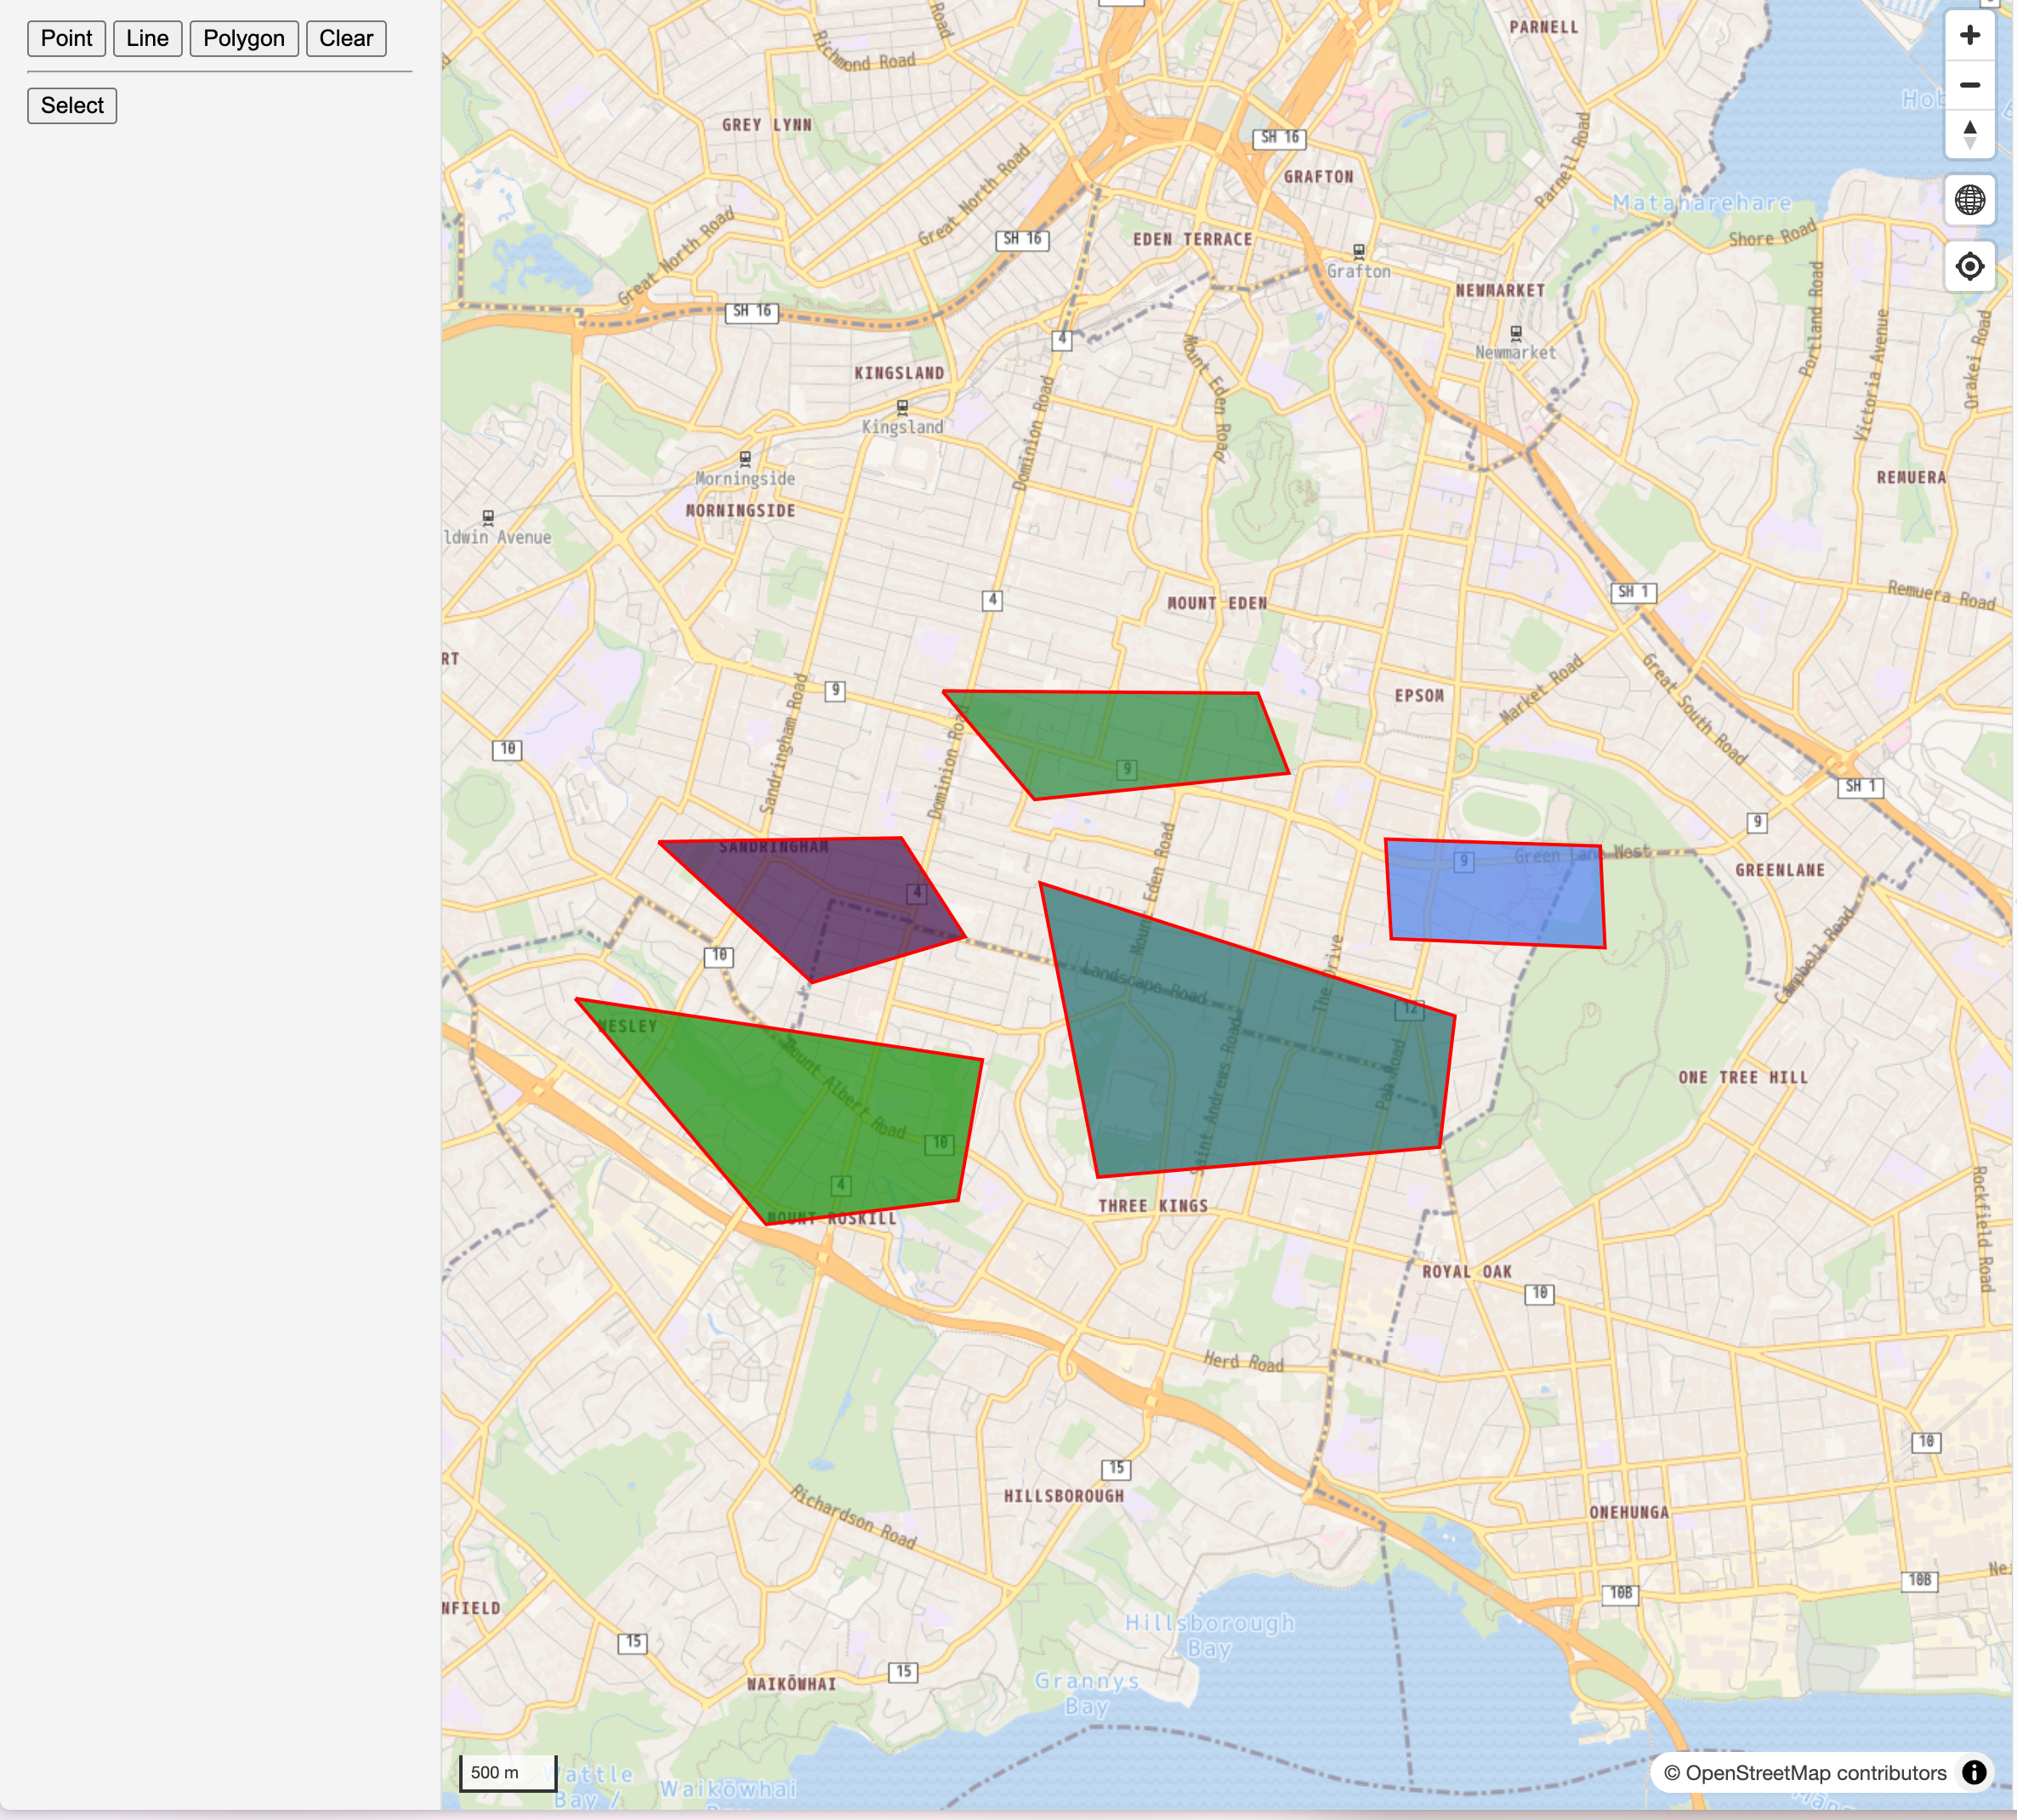Activate the Line drawing tool
The width and height of the screenshot is (2017, 1820).
point(147,38)
